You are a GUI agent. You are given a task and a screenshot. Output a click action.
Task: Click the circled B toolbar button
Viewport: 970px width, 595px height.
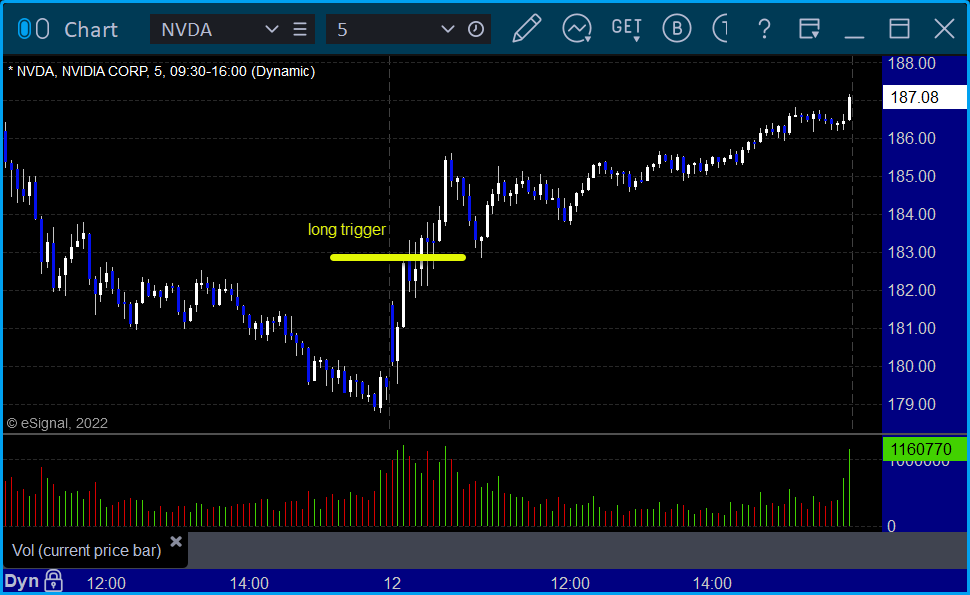pos(676,28)
